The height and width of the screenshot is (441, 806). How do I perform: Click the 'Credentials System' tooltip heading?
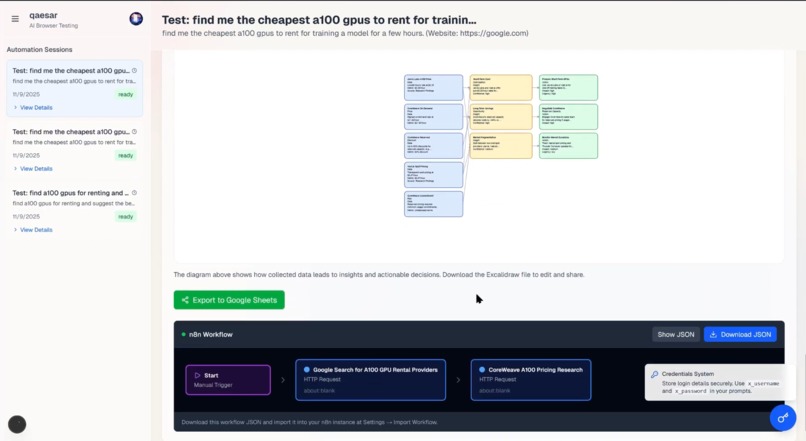pos(688,374)
